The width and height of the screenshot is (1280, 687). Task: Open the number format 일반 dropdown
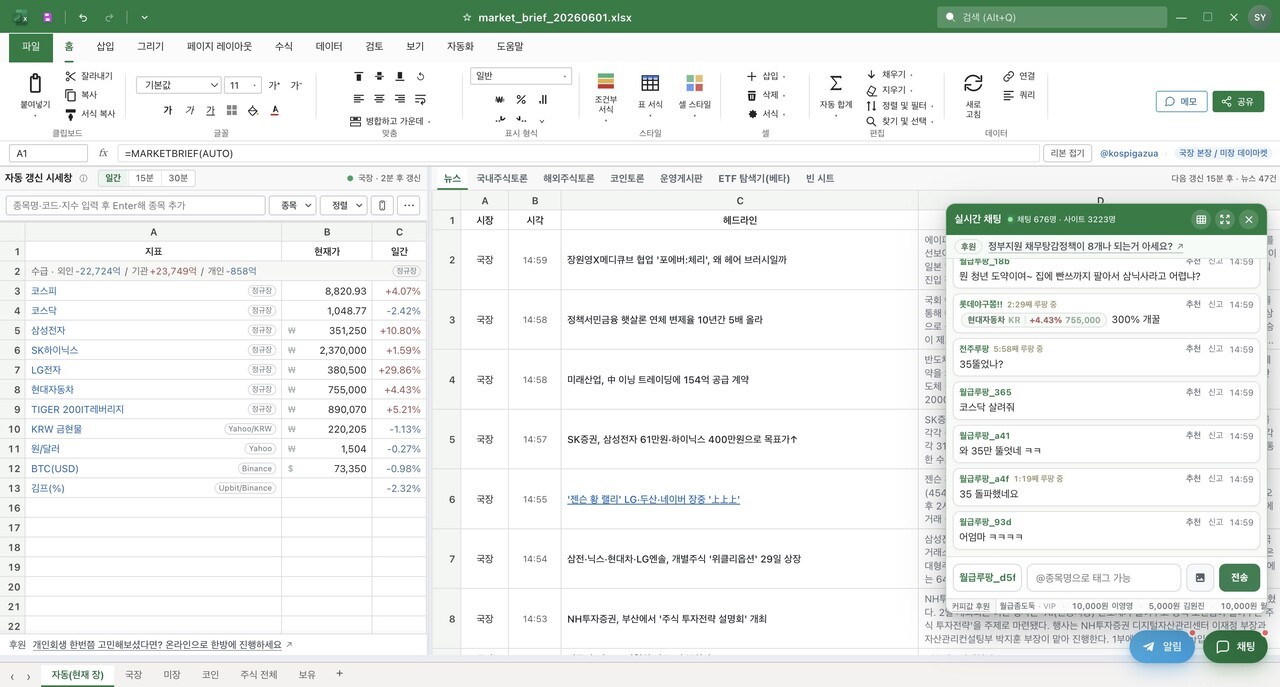(521, 76)
